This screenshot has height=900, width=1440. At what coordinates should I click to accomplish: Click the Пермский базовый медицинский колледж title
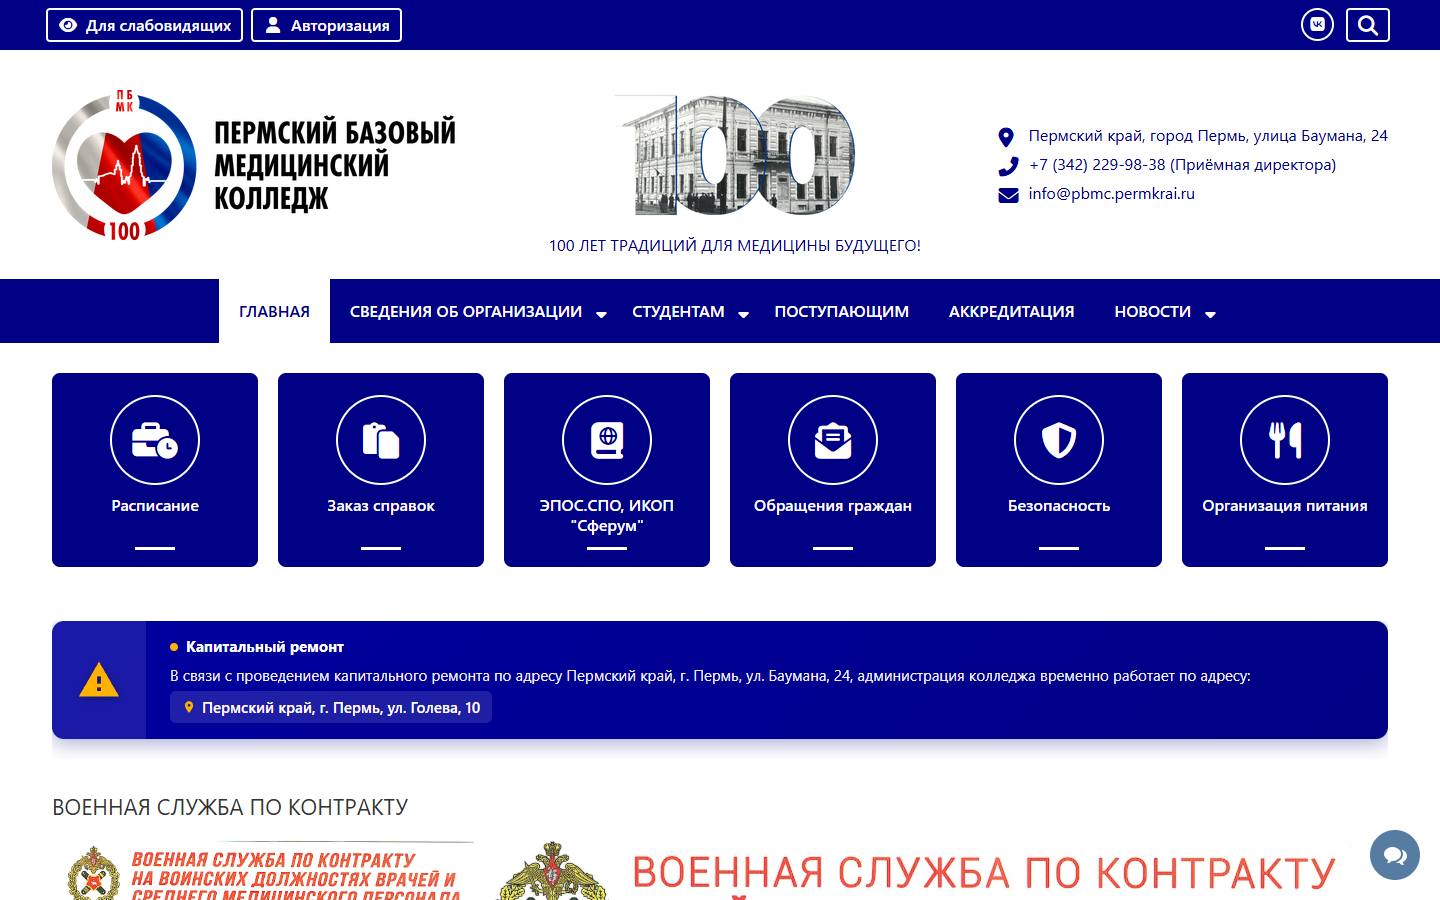click(x=335, y=165)
